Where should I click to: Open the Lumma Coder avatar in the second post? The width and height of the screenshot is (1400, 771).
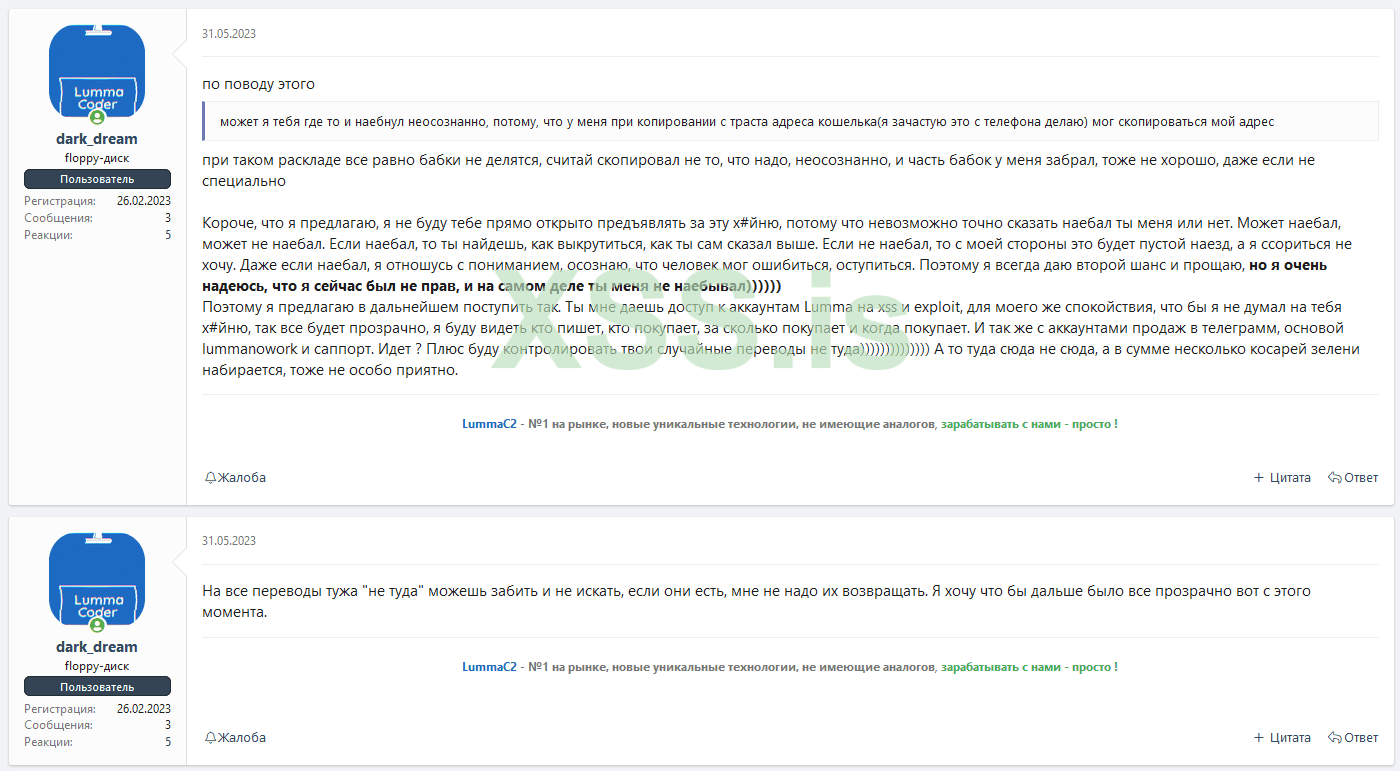pos(97,576)
